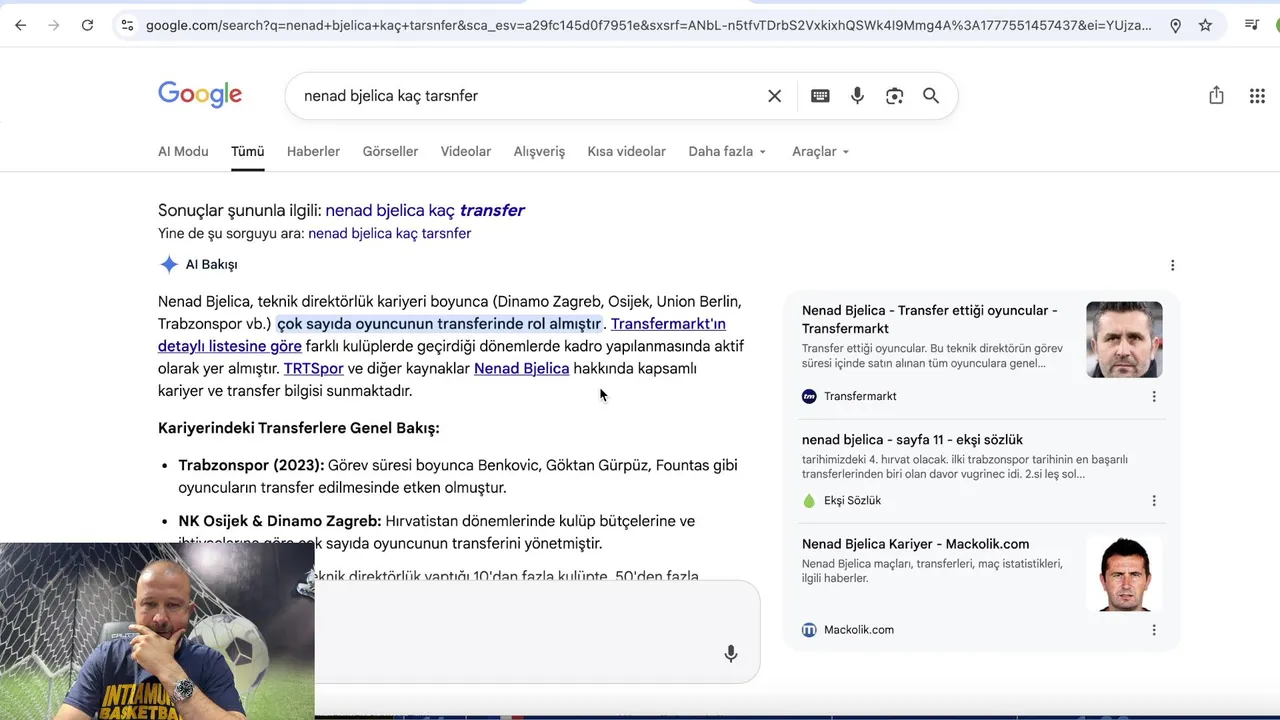The width and height of the screenshot is (1280, 720).
Task: Expand the Araçlar dropdown
Action: (x=820, y=152)
